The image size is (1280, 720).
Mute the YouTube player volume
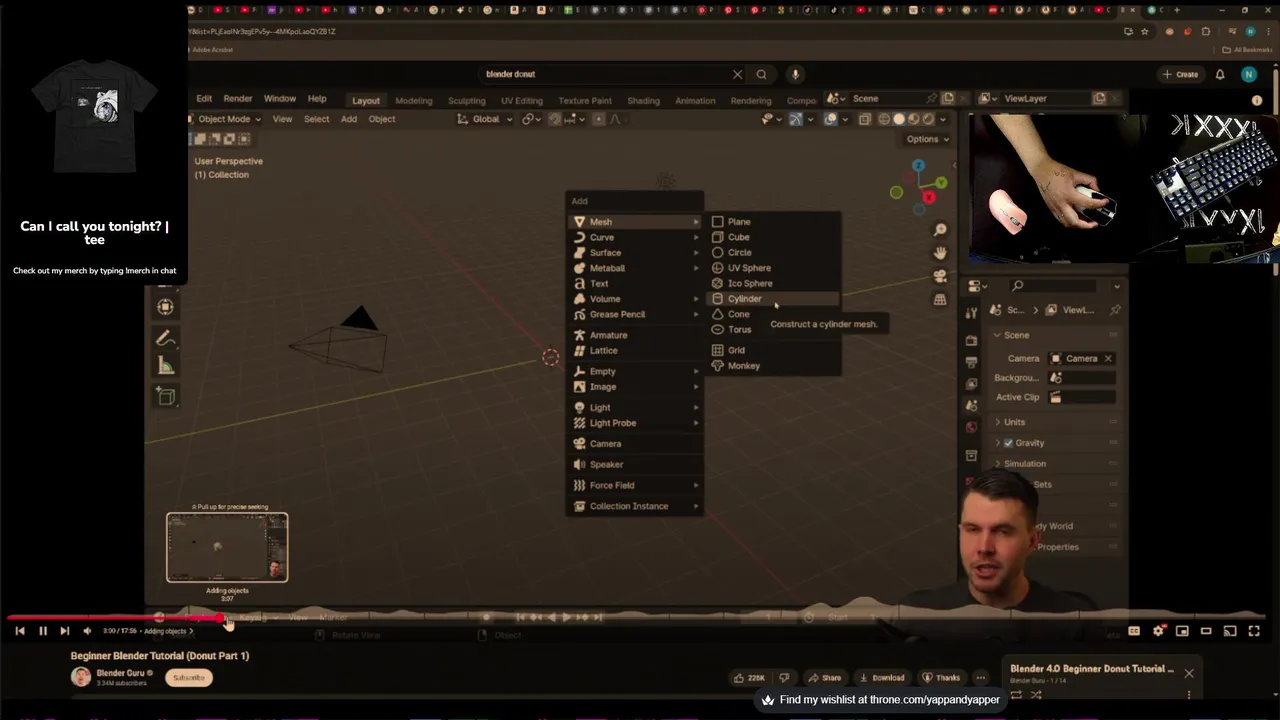pos(87,631)
